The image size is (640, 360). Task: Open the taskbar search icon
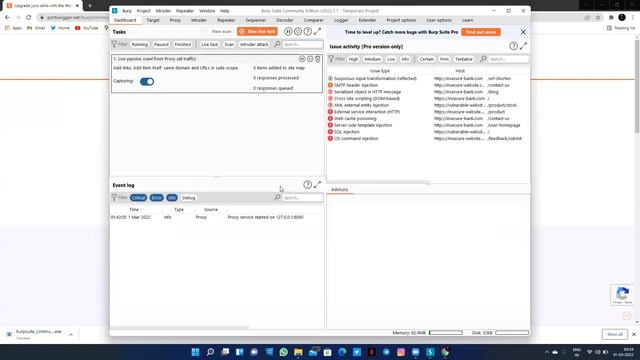click(x=210, y=352)
